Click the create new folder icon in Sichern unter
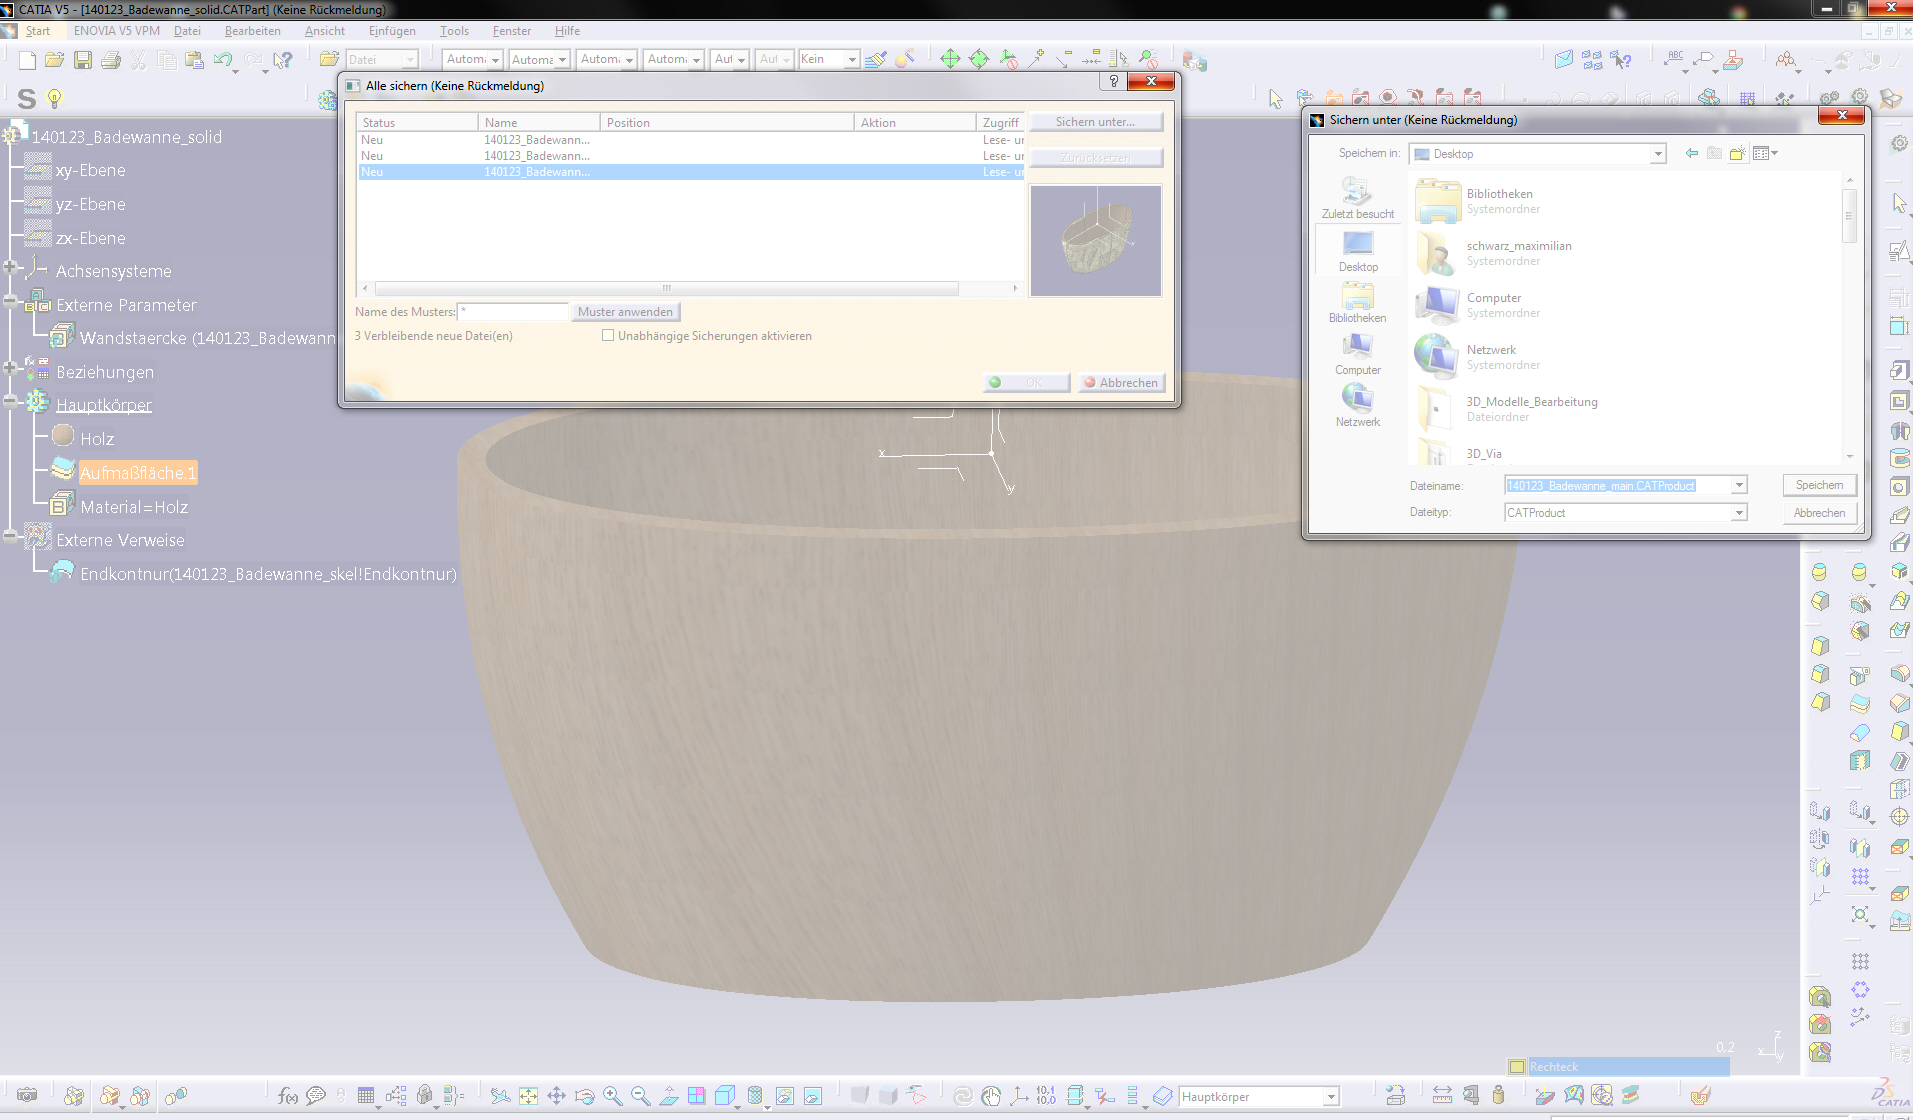The image size is (1913, 1120). tap(1738, 153)
